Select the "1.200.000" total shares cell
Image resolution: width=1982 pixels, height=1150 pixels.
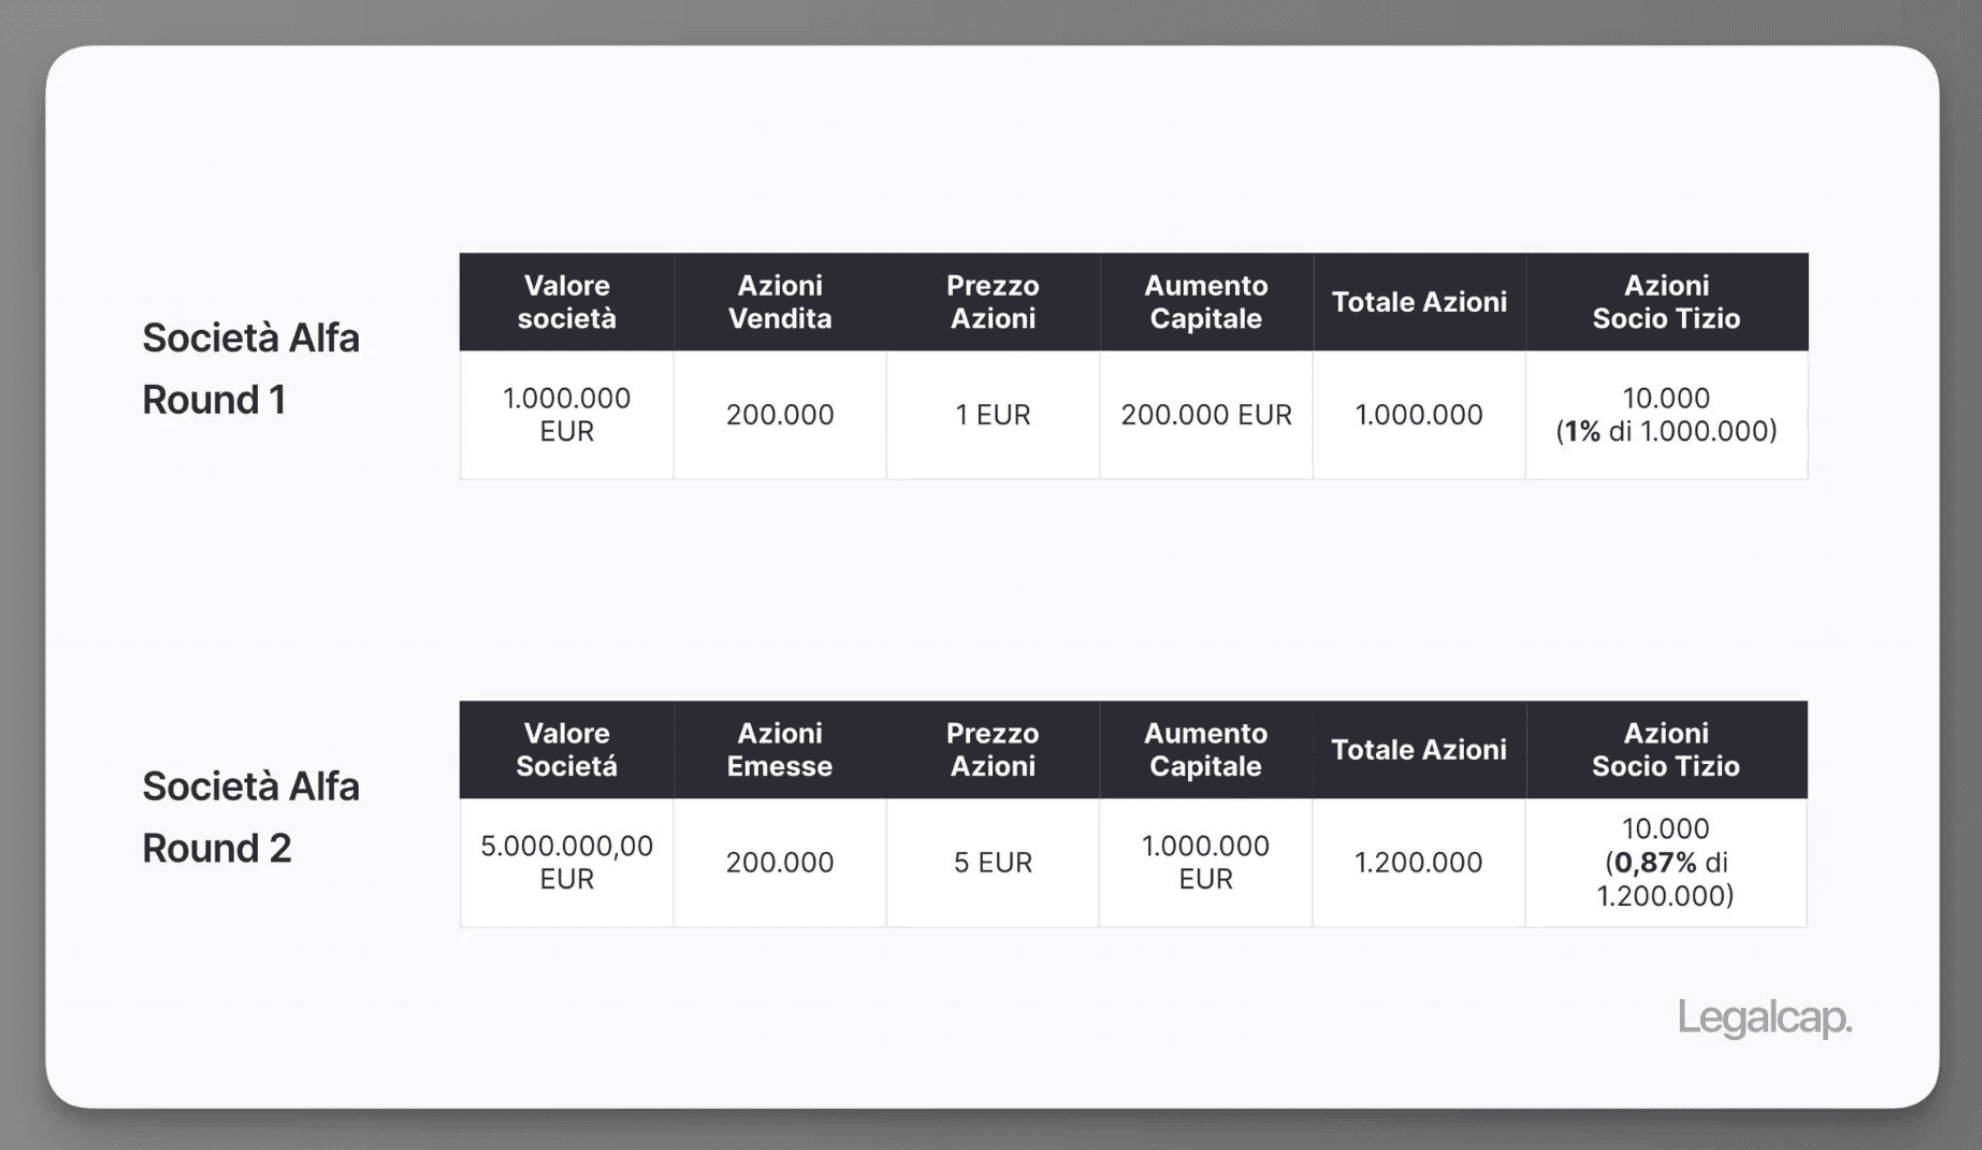click(x=1418, y=862)
